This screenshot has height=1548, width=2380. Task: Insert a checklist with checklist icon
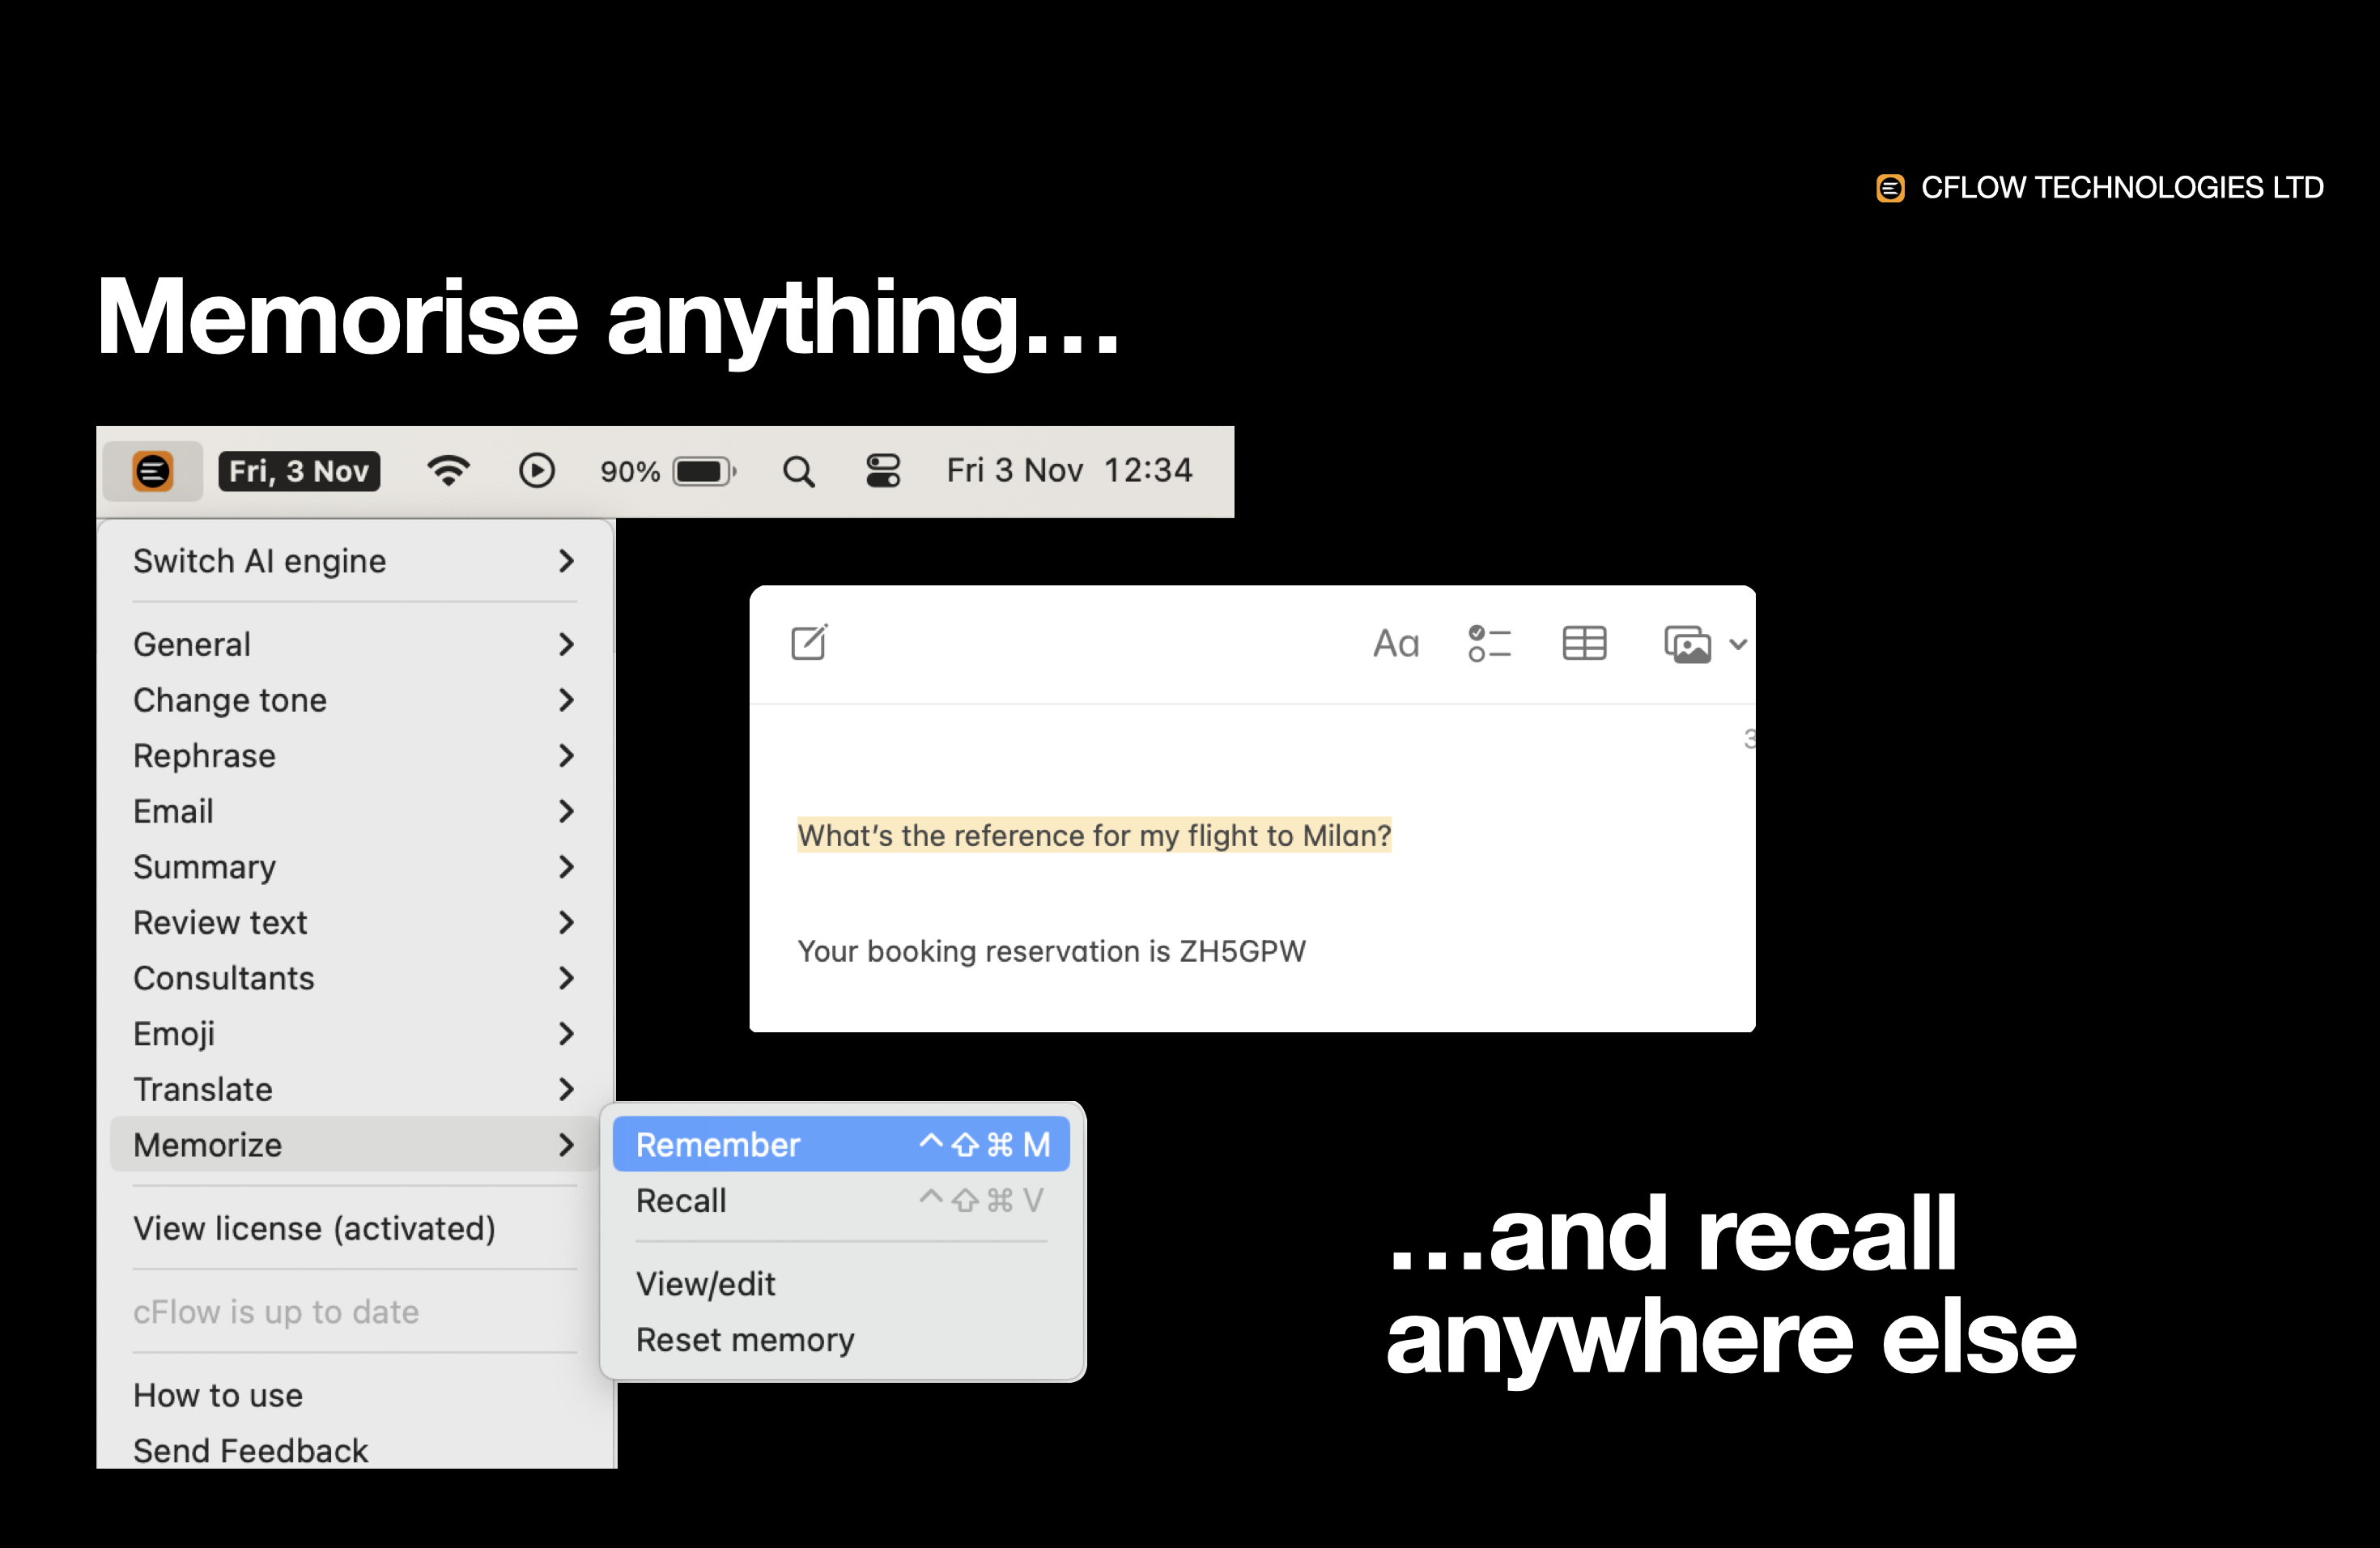(x=1489, y=644)
